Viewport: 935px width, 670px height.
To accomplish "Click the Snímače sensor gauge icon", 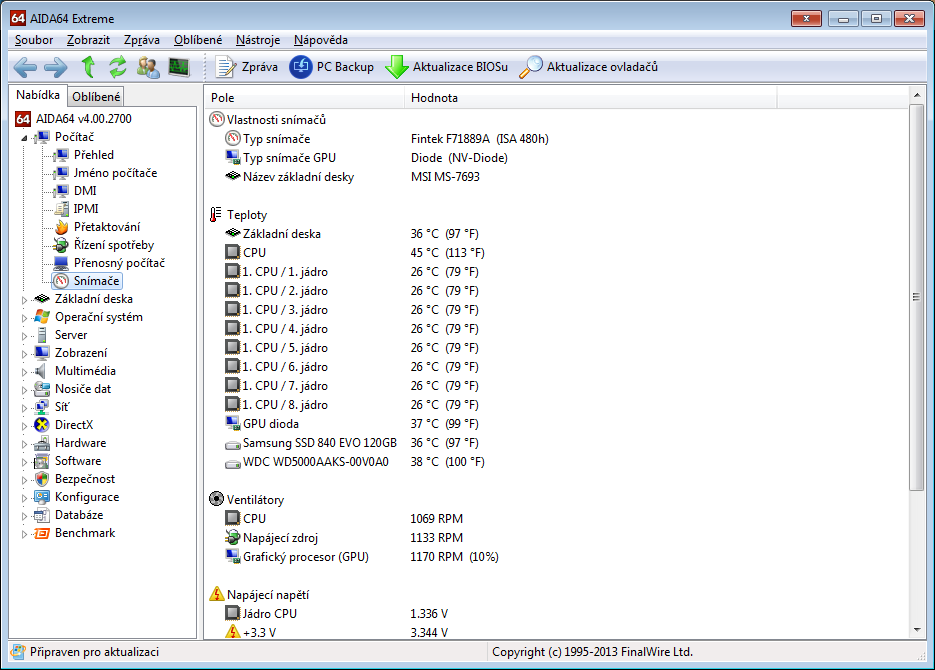I will click(x=61, y=281).
